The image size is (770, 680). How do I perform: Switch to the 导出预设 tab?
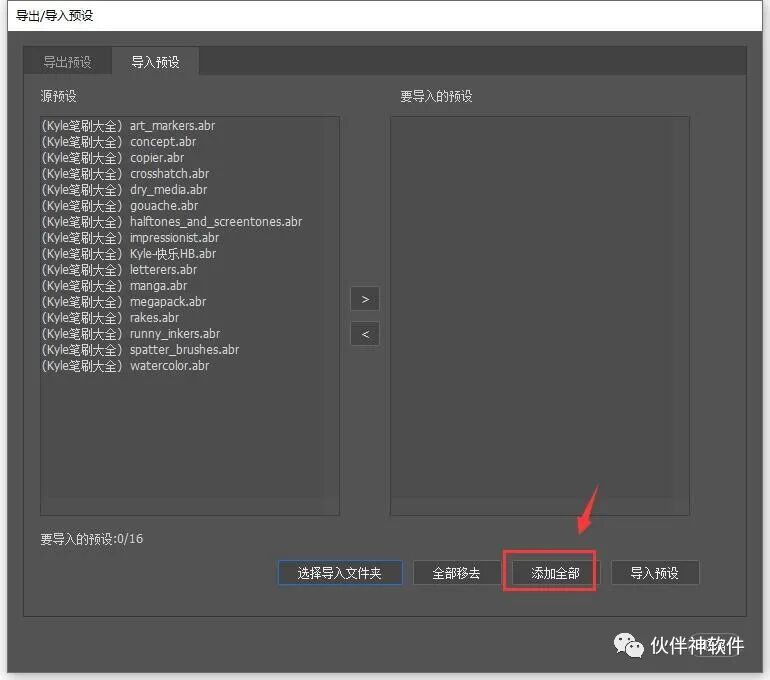click(x=68, y=62)
